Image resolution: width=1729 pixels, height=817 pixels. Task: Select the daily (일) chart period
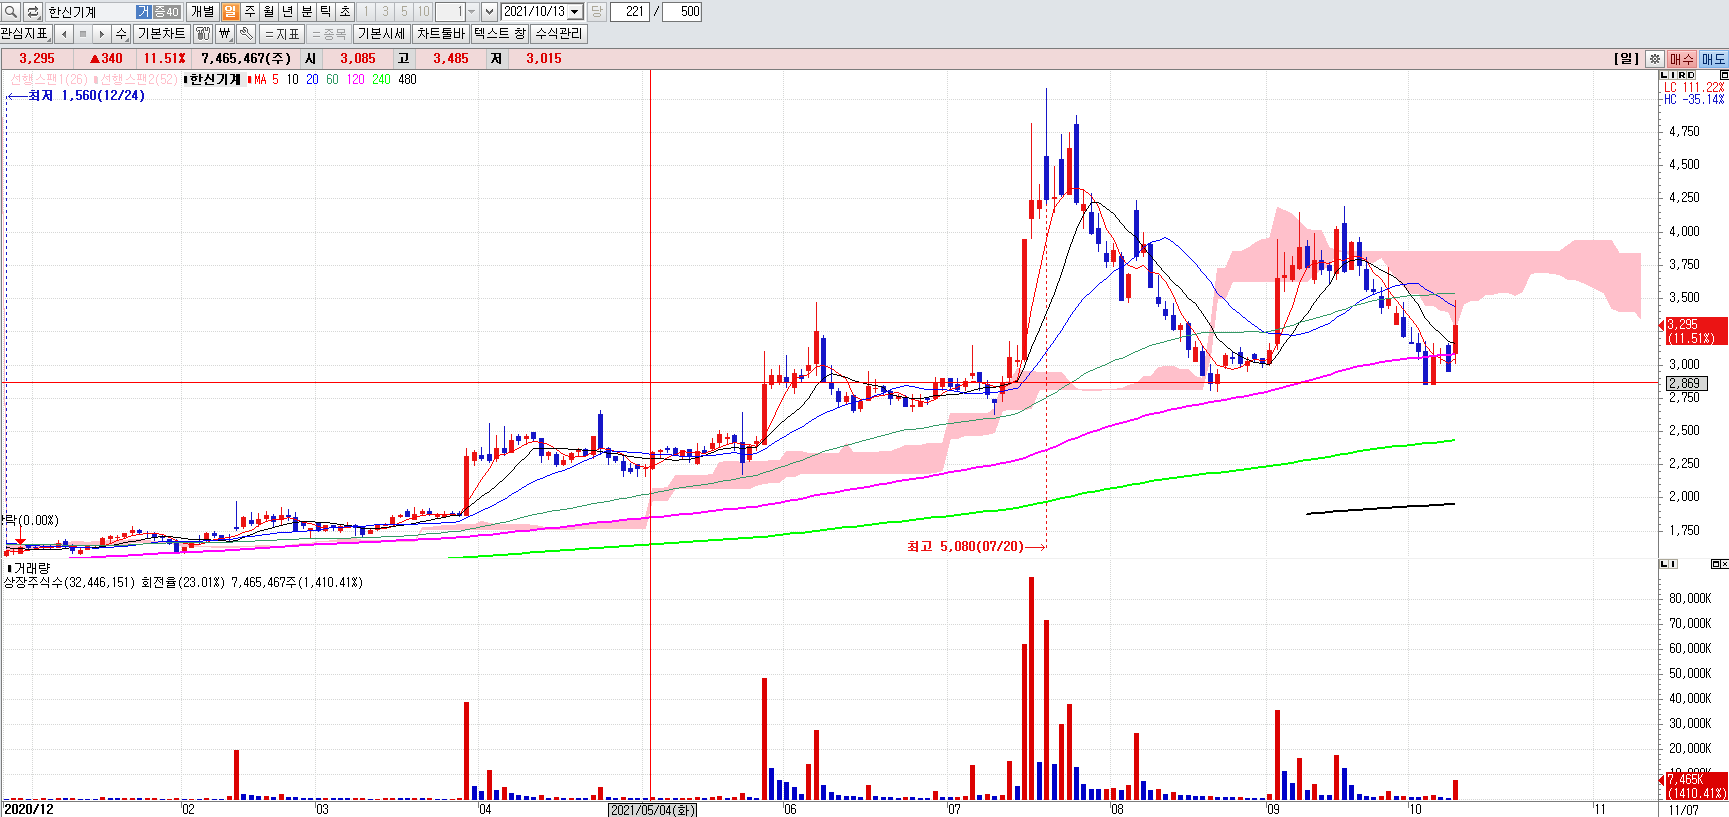231,11
